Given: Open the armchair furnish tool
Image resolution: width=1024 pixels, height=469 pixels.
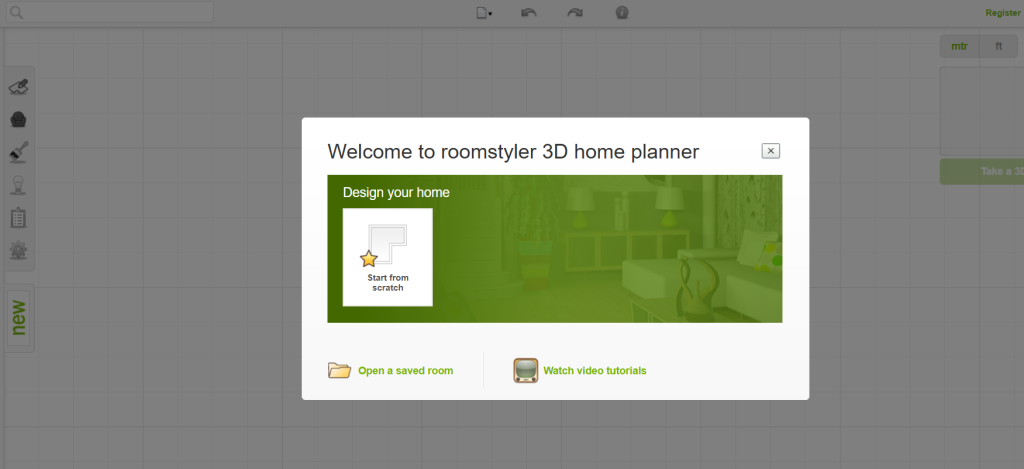Looking at the screenshot, I should tap(18, 120).
